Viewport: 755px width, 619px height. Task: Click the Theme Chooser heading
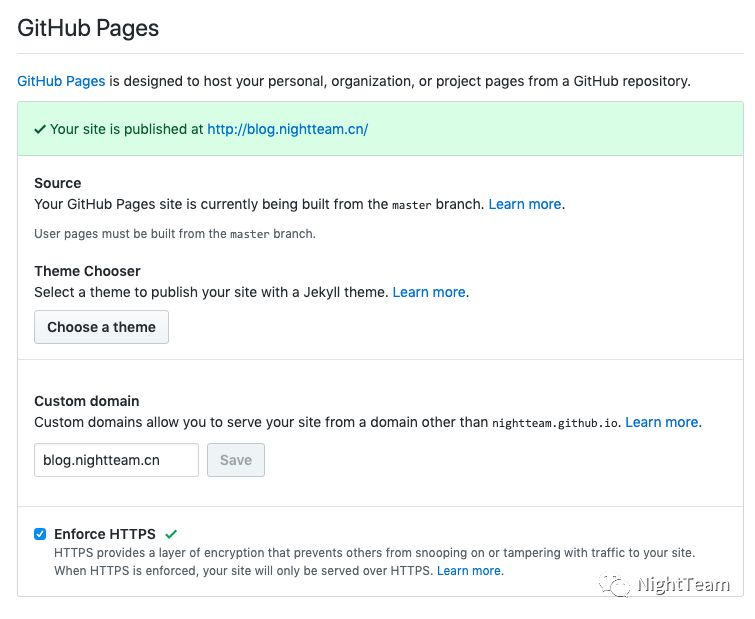click(x=87, y=271)
